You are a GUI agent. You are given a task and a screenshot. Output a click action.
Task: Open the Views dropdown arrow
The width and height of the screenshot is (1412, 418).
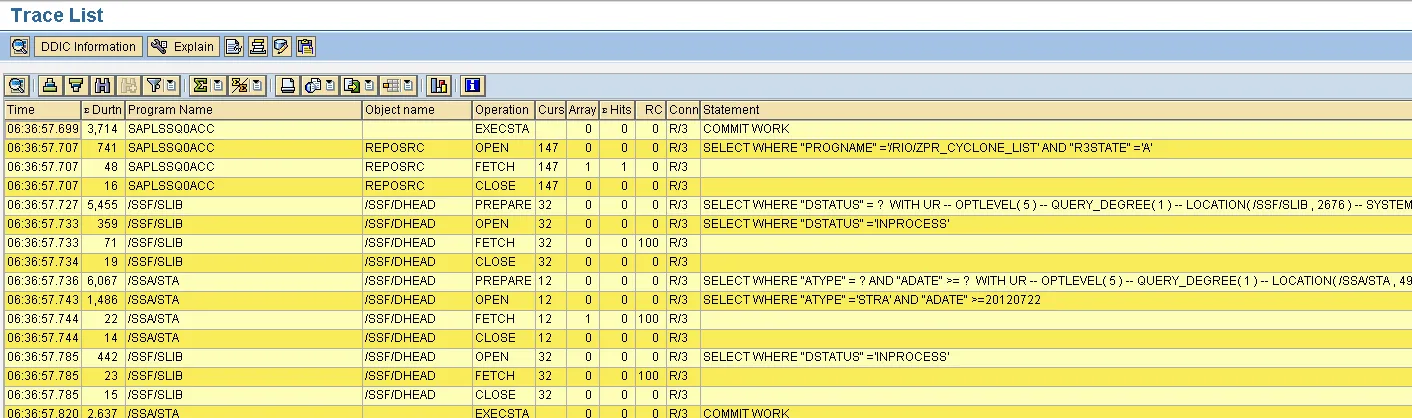330,85
